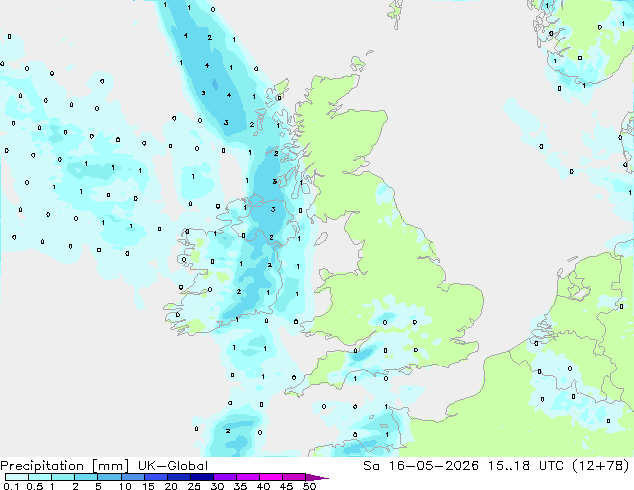Select the 2–5 mm legend color swatch

(x=86, y=477)
